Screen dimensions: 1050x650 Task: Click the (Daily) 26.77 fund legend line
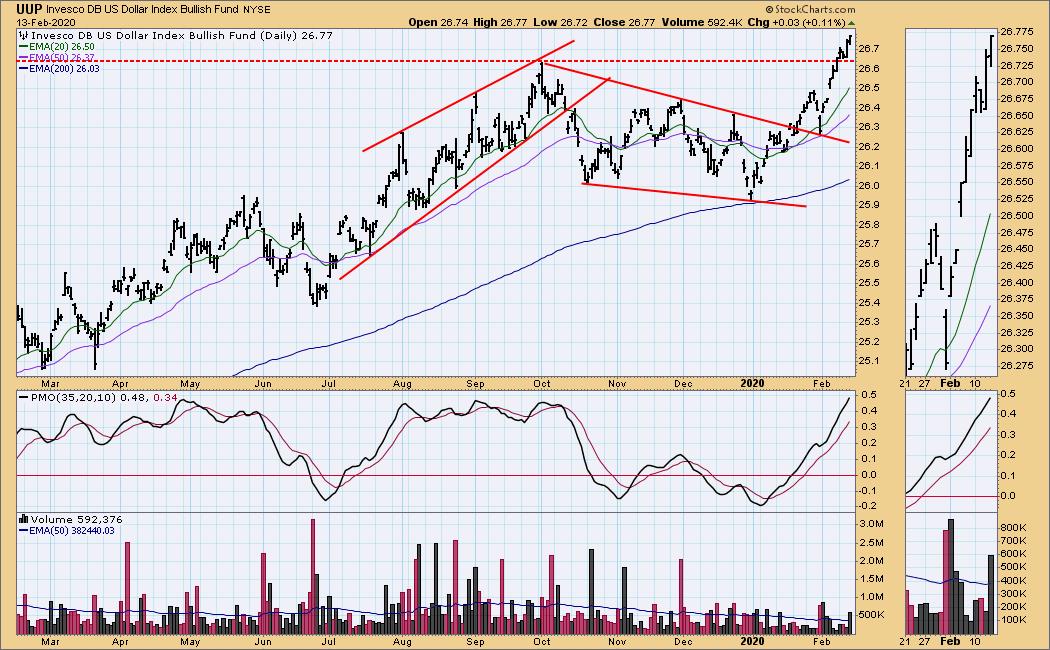tap(181, 35)
